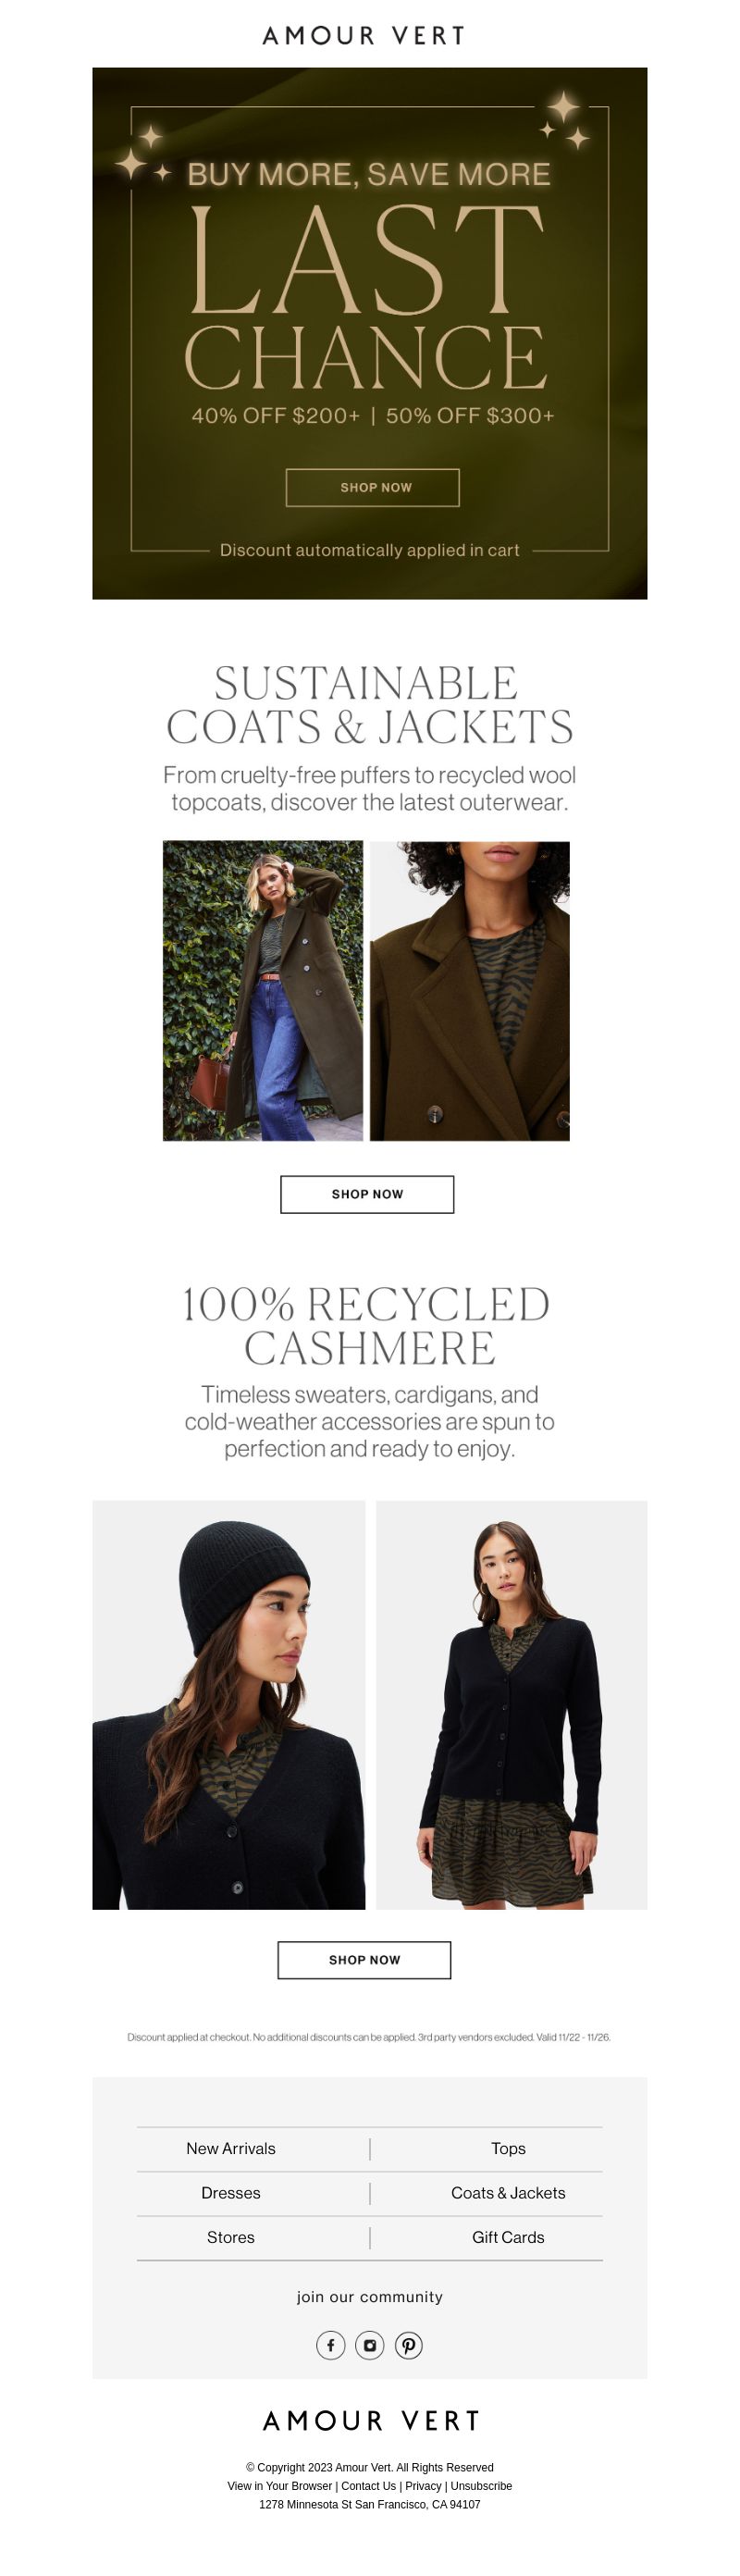Open the Dresses category link
Image resolution: width=740 pixels, height=2576 pixels.
231,2193
